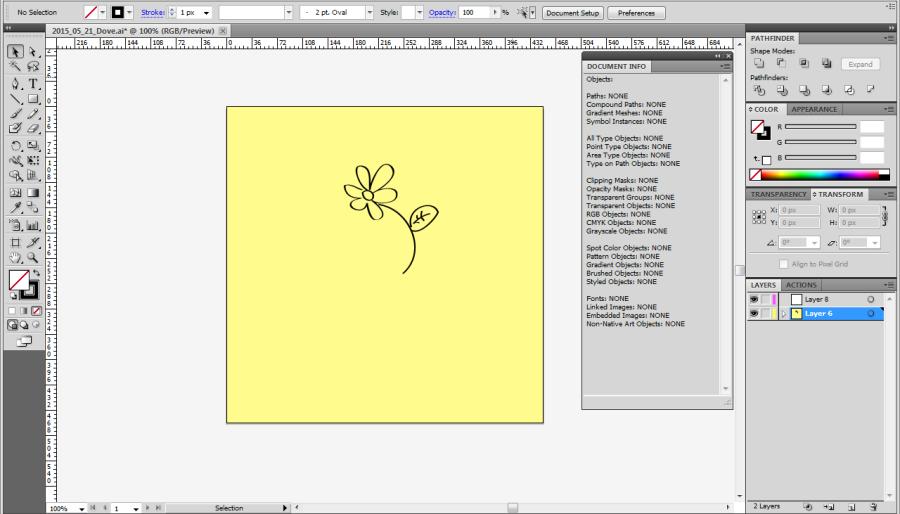Click Layer 8 target circle
900x514 pixels.
871,299
